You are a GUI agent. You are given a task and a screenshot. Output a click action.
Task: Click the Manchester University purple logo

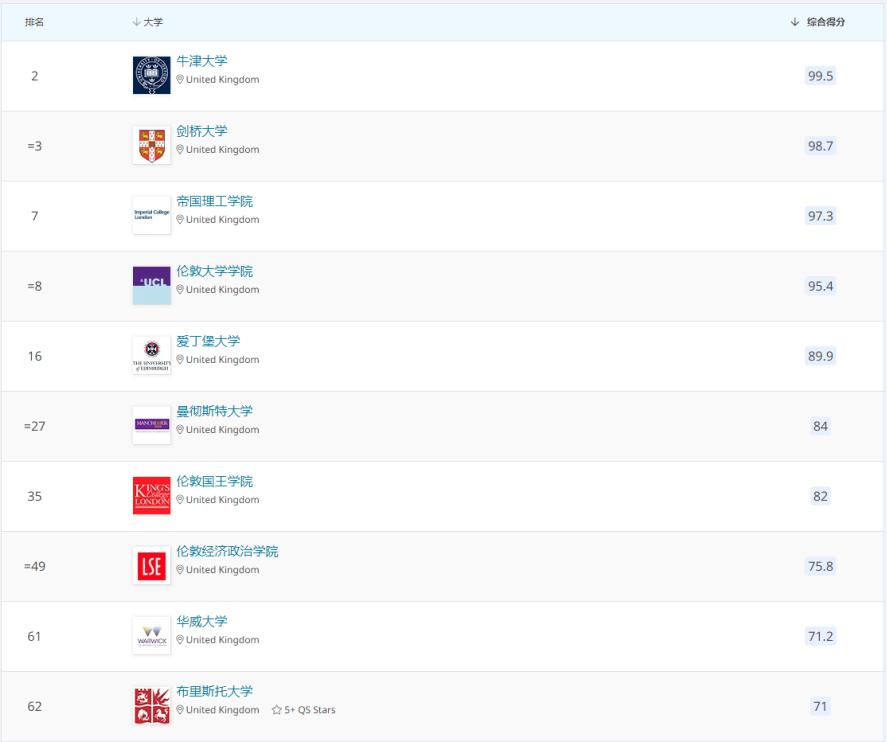(x=152, y=425)
